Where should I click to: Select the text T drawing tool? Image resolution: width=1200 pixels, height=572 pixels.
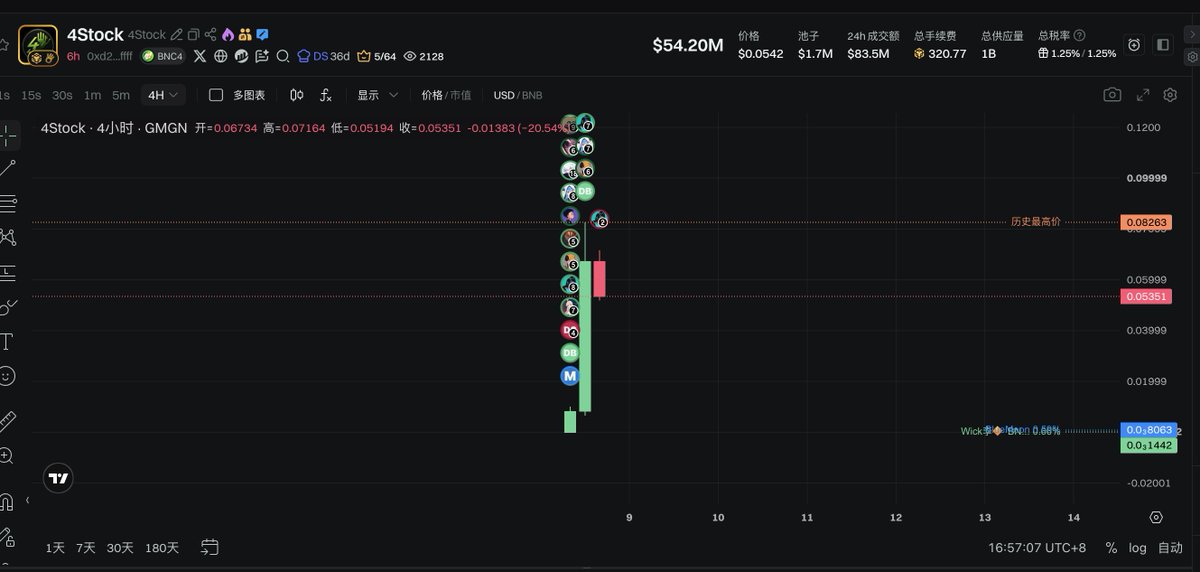coord(7,342)
